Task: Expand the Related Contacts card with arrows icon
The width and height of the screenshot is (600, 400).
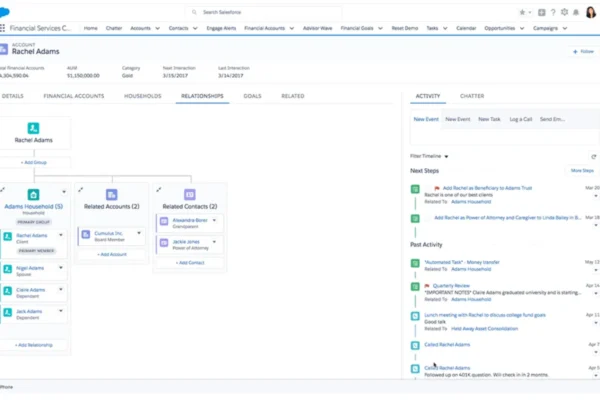Action: point(158,189)
